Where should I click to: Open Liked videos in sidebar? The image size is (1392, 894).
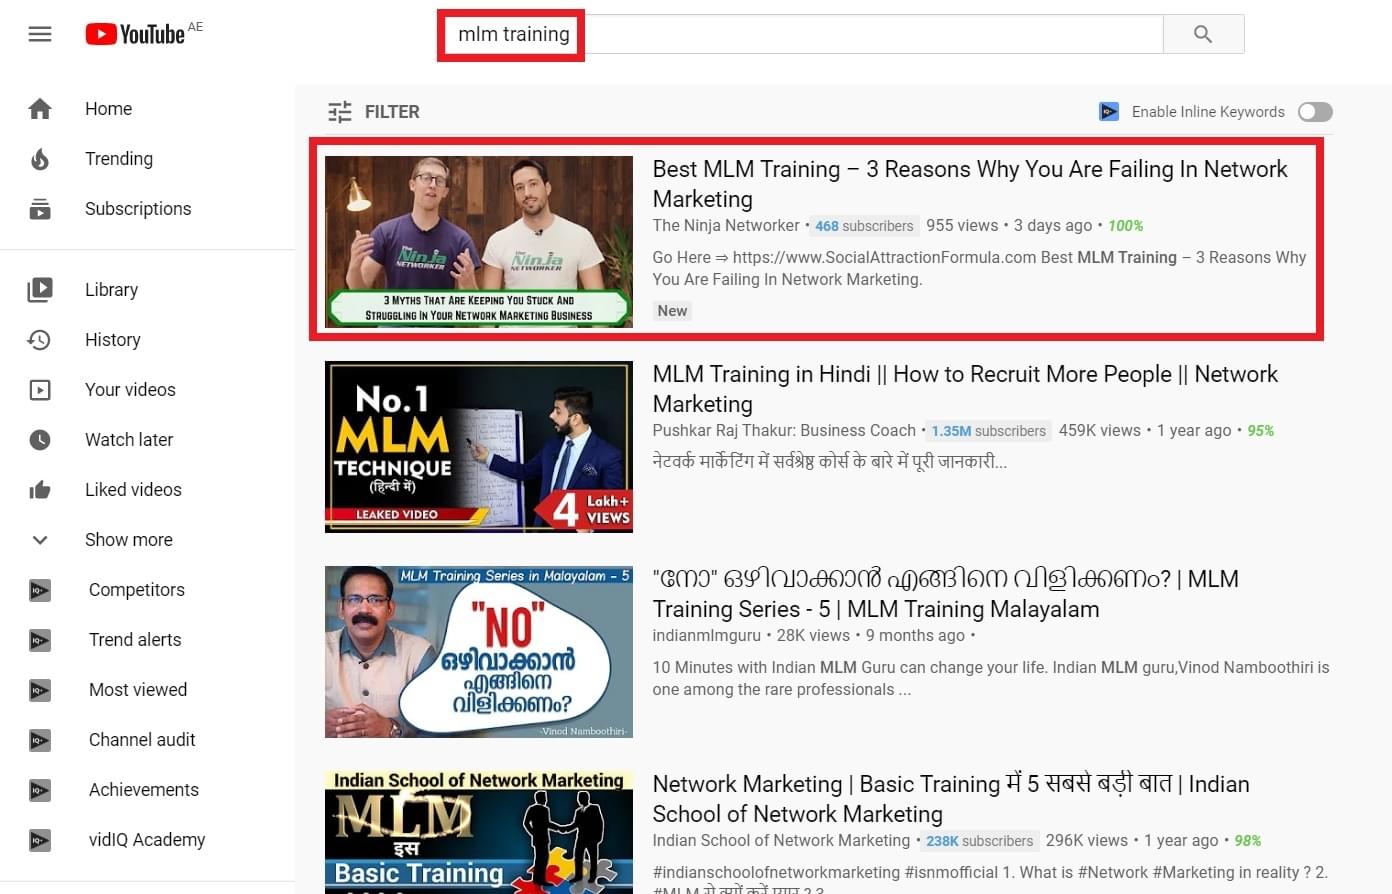click(x=133, y=490)
